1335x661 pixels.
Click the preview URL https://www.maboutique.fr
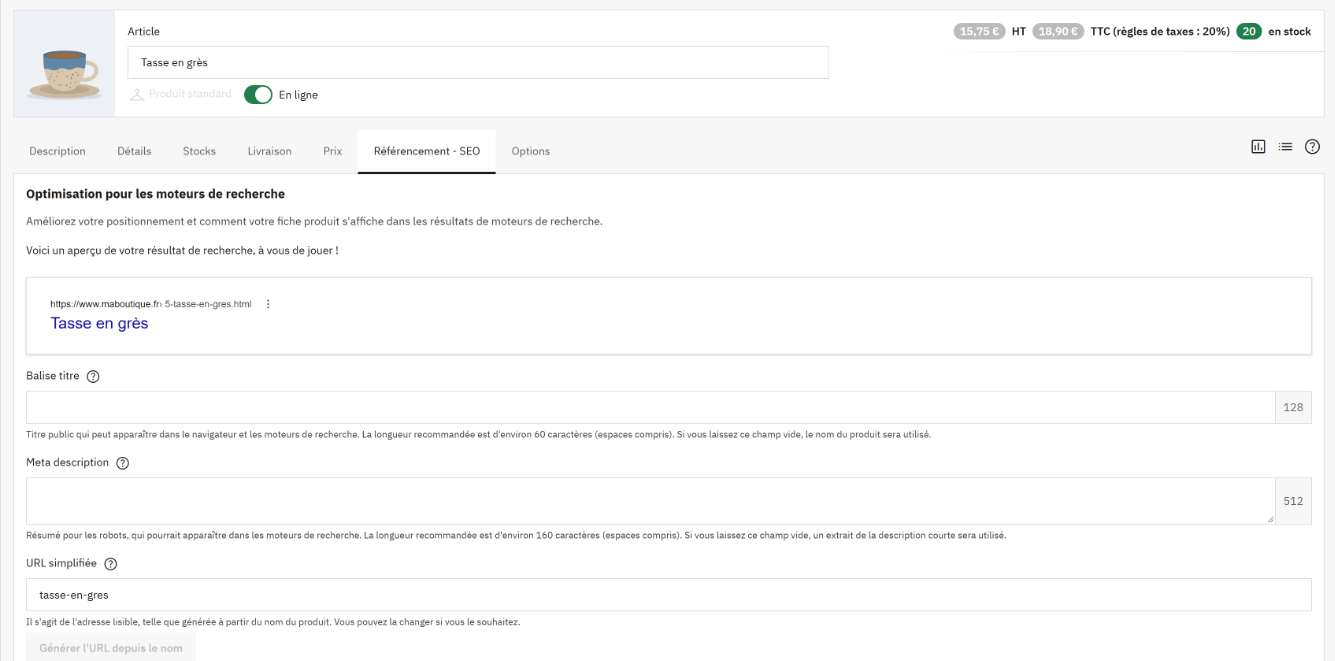coord(106,304)
